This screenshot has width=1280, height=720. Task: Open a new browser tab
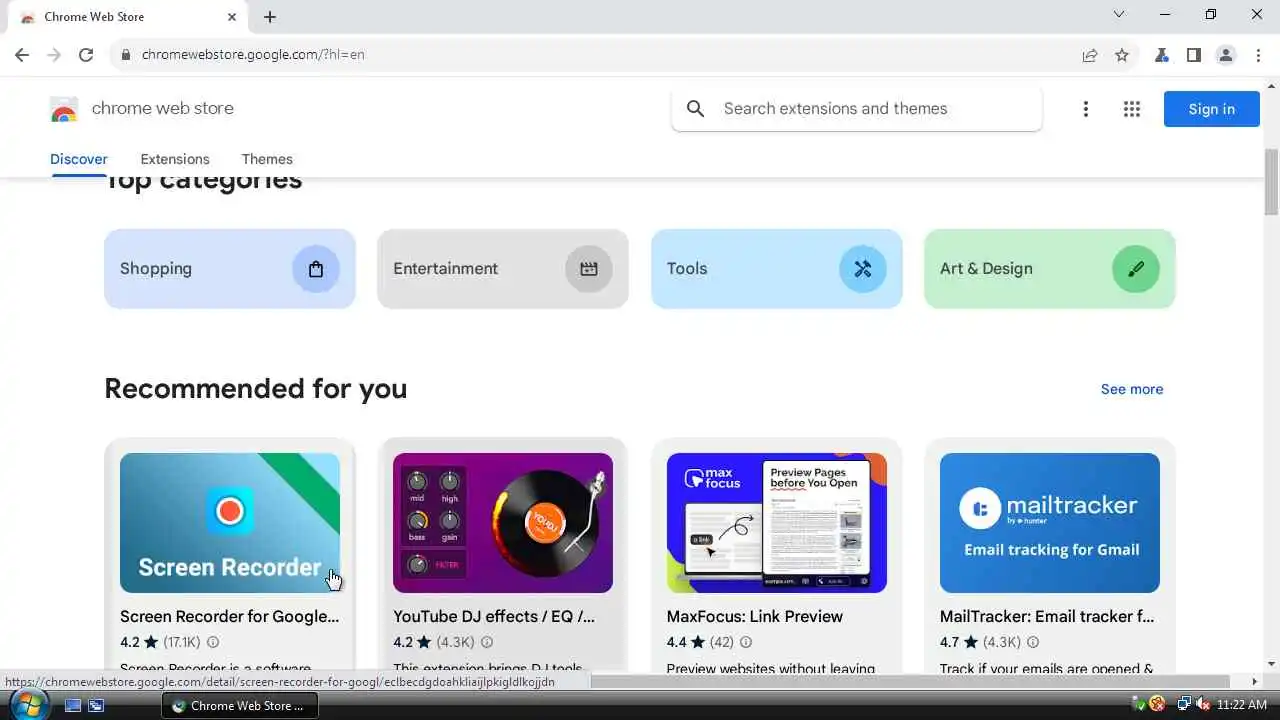(270, 17)
